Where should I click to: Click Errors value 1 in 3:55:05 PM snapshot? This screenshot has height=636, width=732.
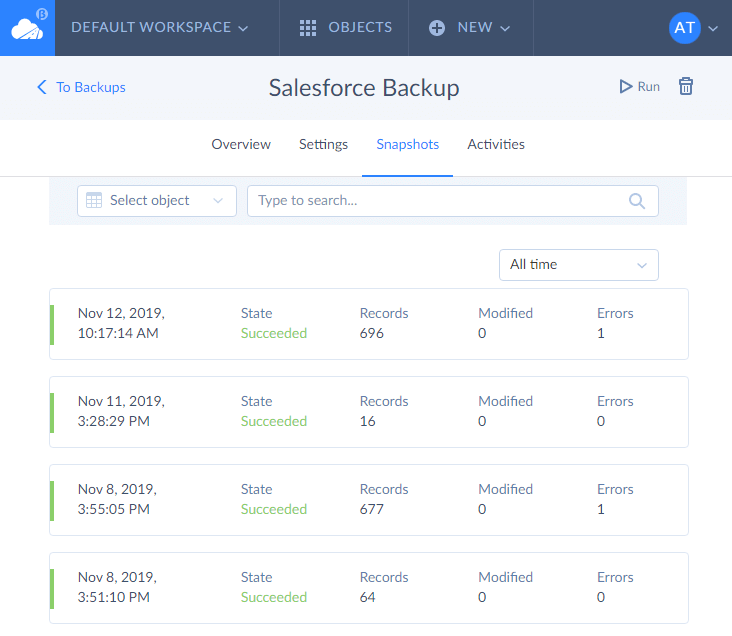601,509
